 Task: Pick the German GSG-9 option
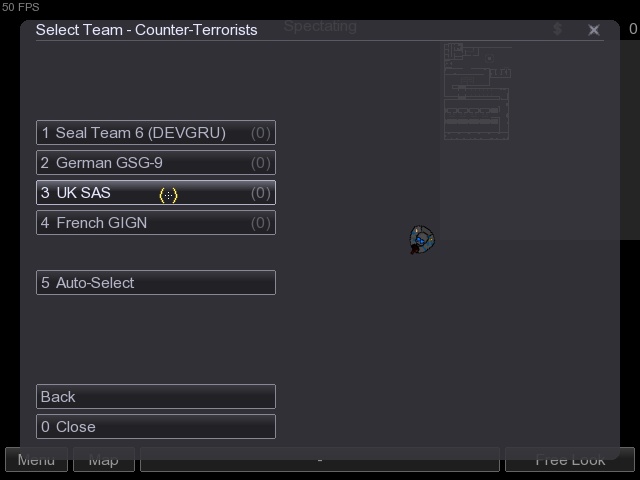[x=156, y=163]
